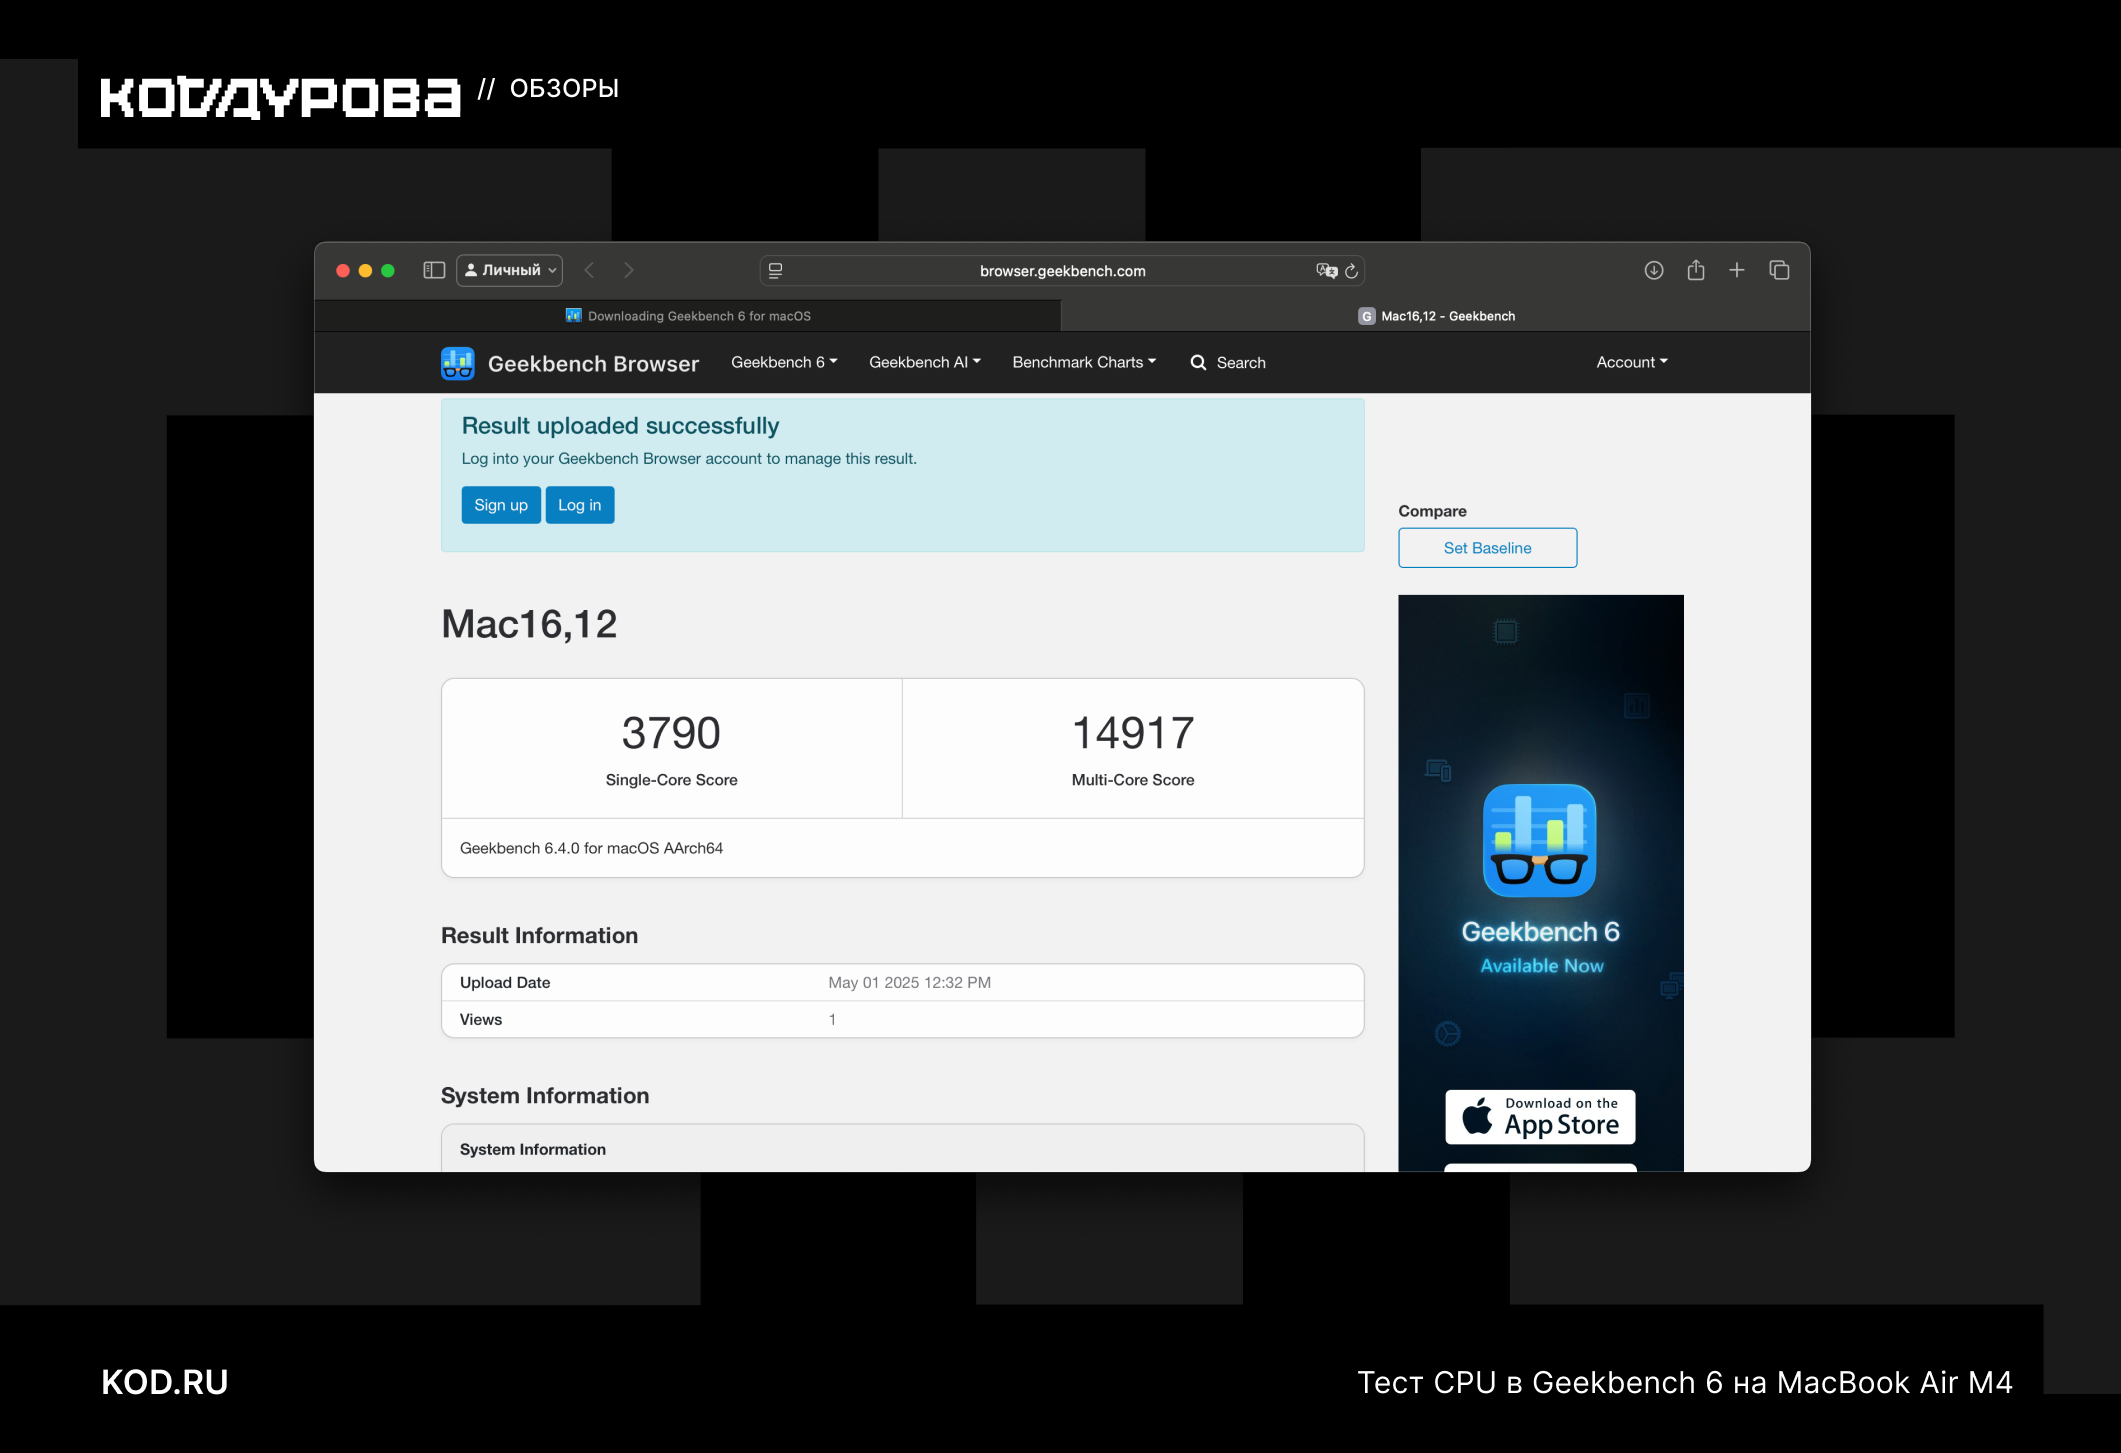Select the Mac16,12 - Geekbench tab

[1436, 316]
